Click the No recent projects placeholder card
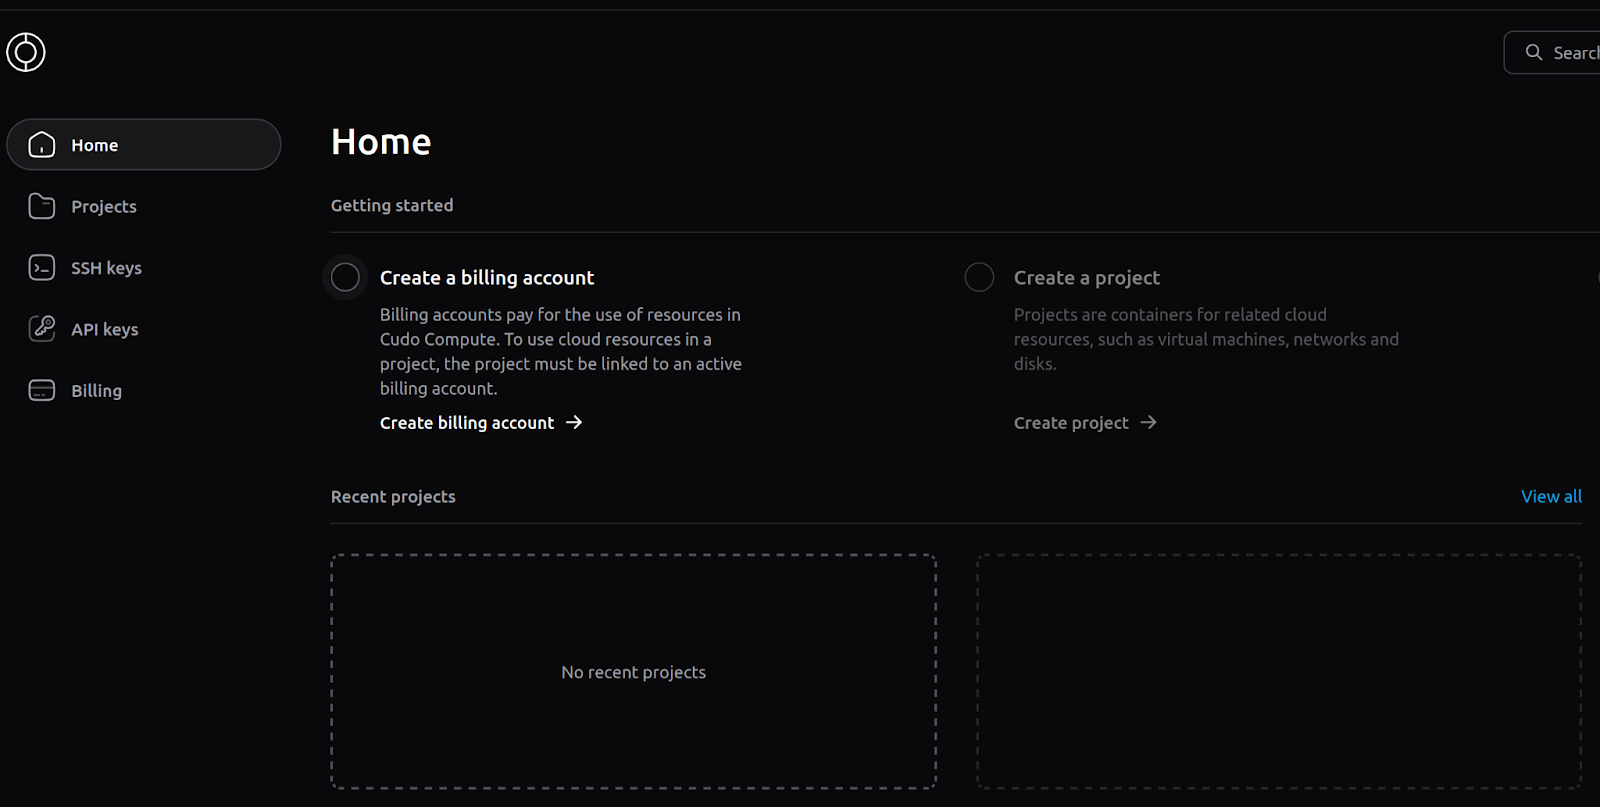Image resolution: width=1600 pixels, height=807 pixels. tap(633, 672)
